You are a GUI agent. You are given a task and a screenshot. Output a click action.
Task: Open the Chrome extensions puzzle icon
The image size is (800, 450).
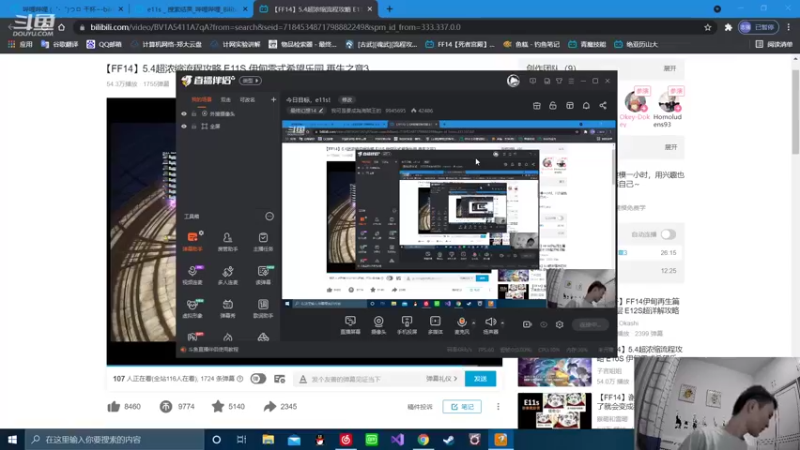point(728,28)
